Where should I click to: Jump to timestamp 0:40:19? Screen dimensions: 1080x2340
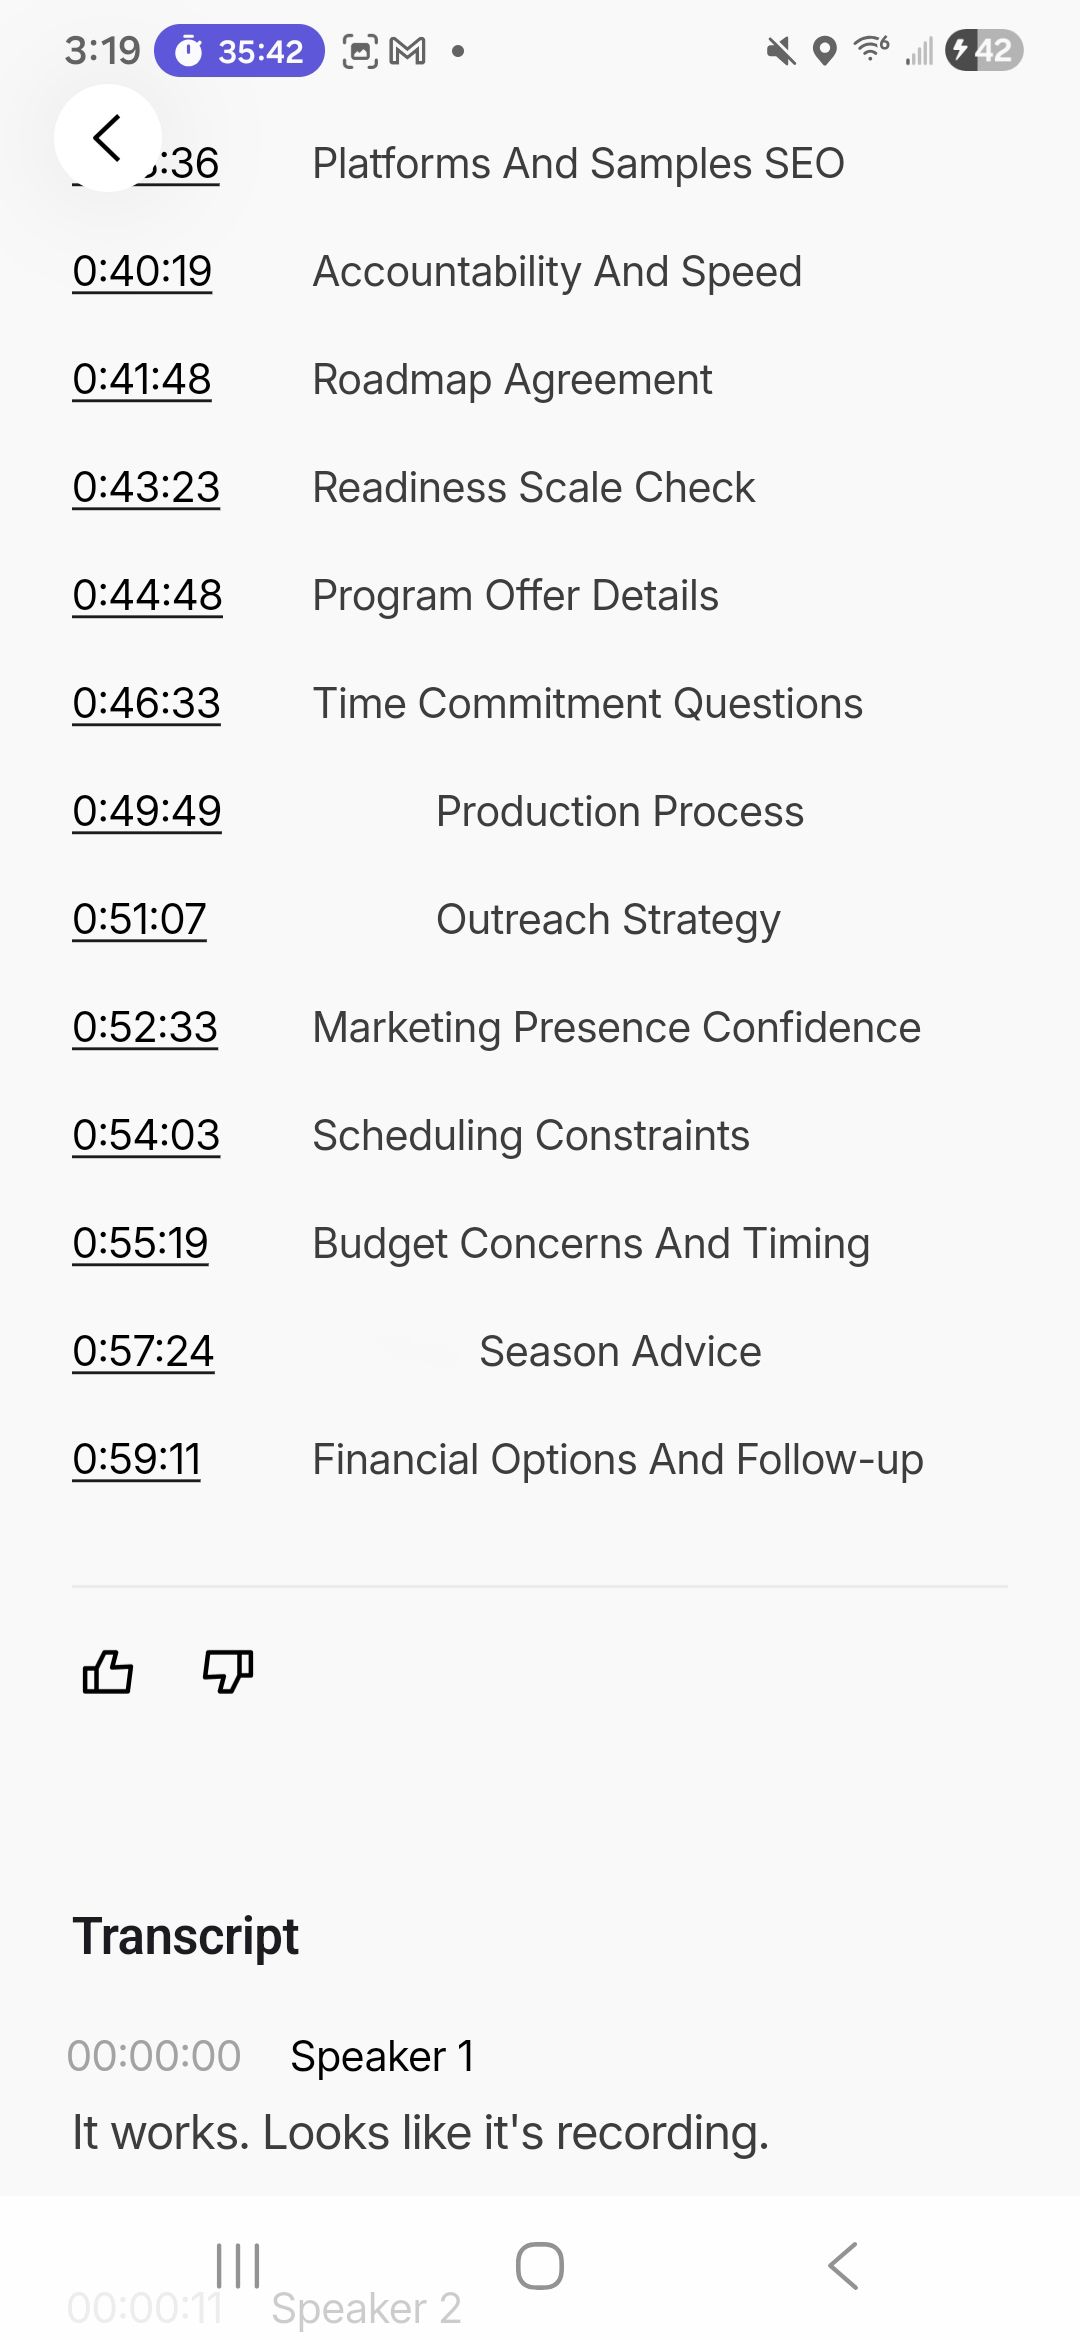142,272
